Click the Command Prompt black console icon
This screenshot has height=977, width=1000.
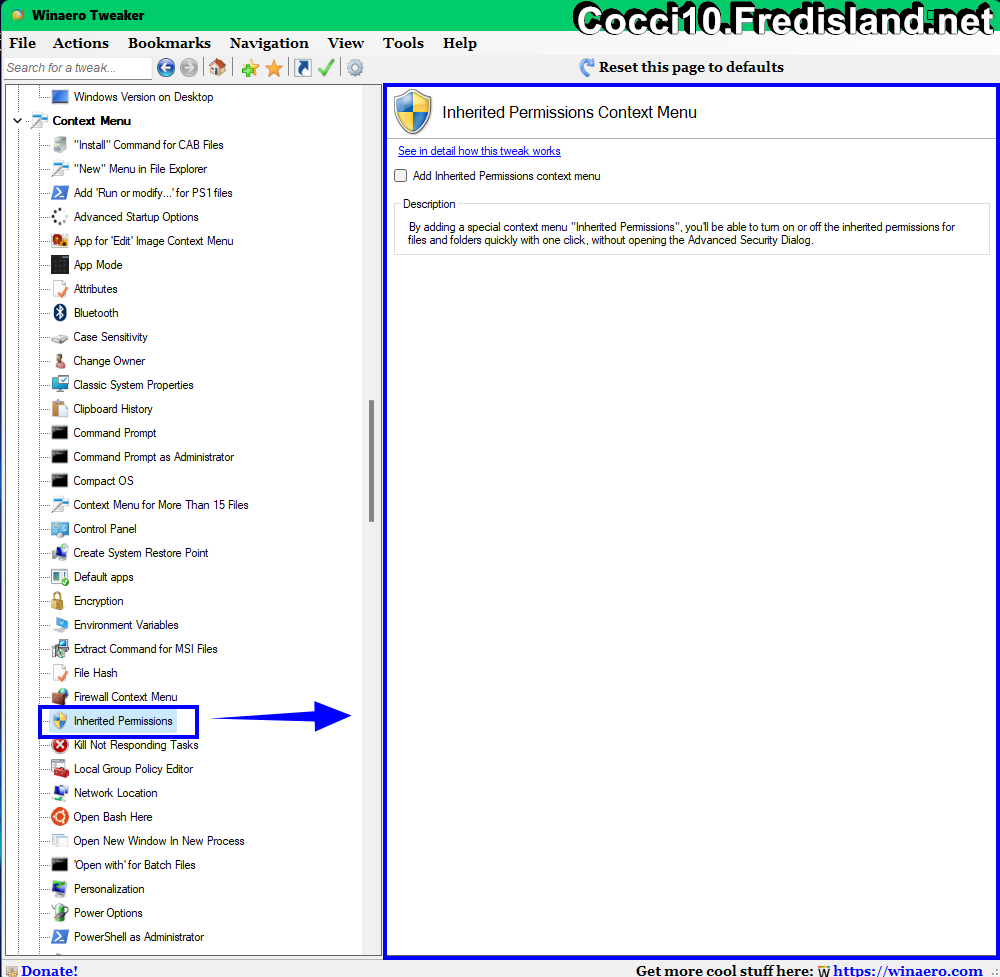(x=60, y=433)
